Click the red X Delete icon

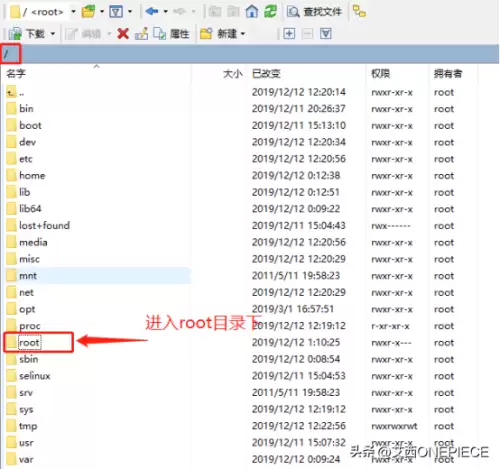123,34
